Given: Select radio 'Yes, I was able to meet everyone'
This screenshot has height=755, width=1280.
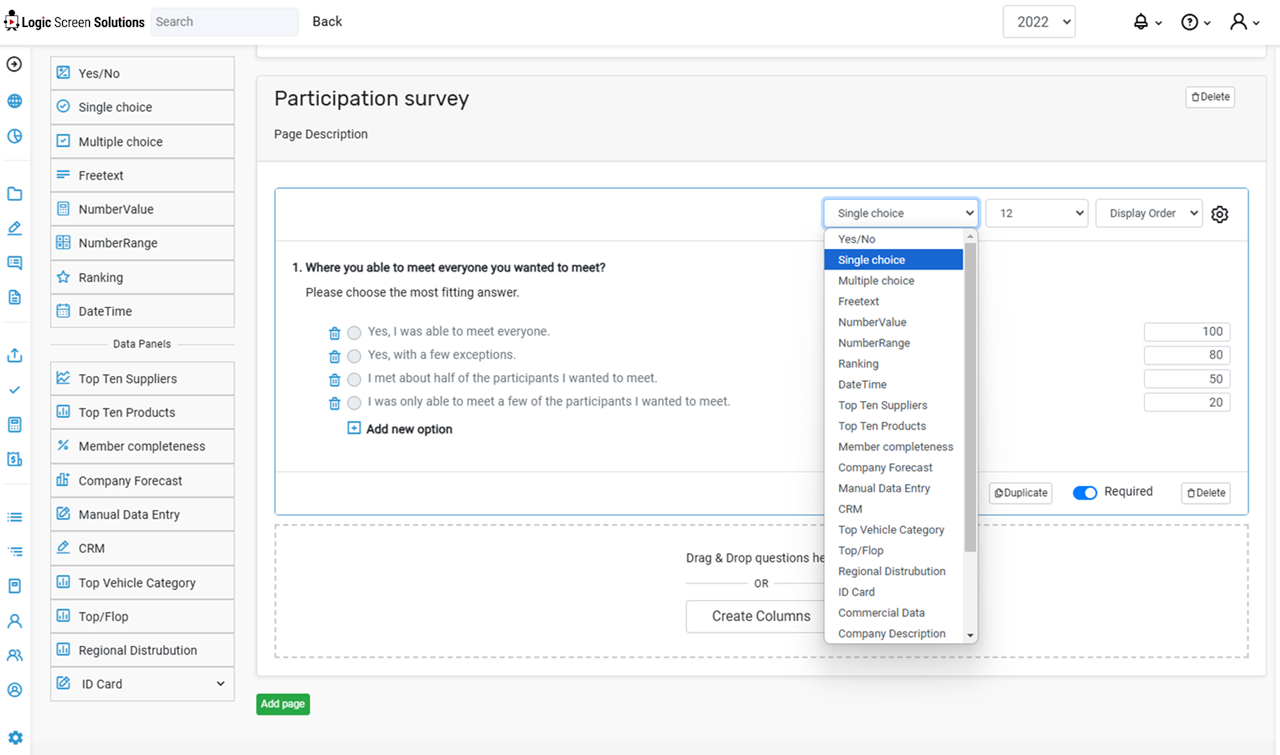Looking at the screenshot, I should pyautogui.click(x=354, y=333).
